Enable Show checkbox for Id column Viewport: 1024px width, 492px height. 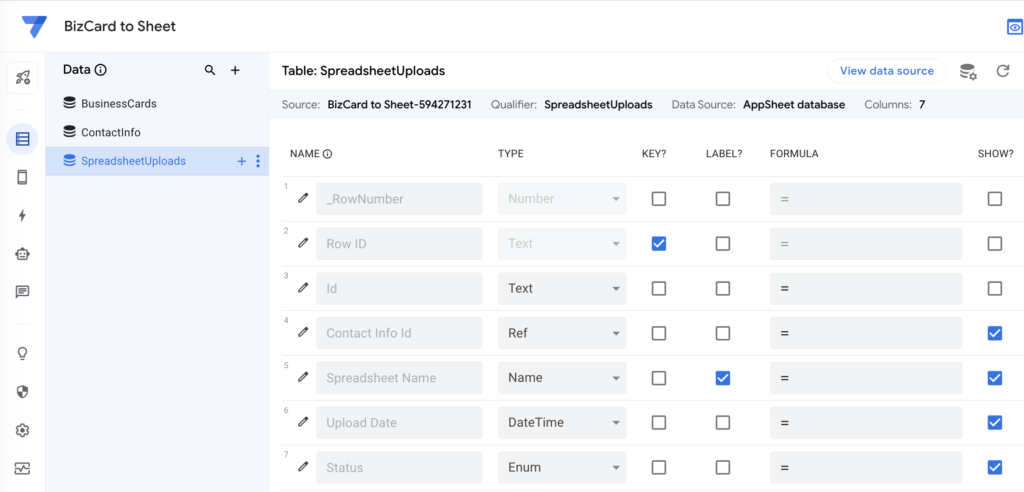pos(994,288)
